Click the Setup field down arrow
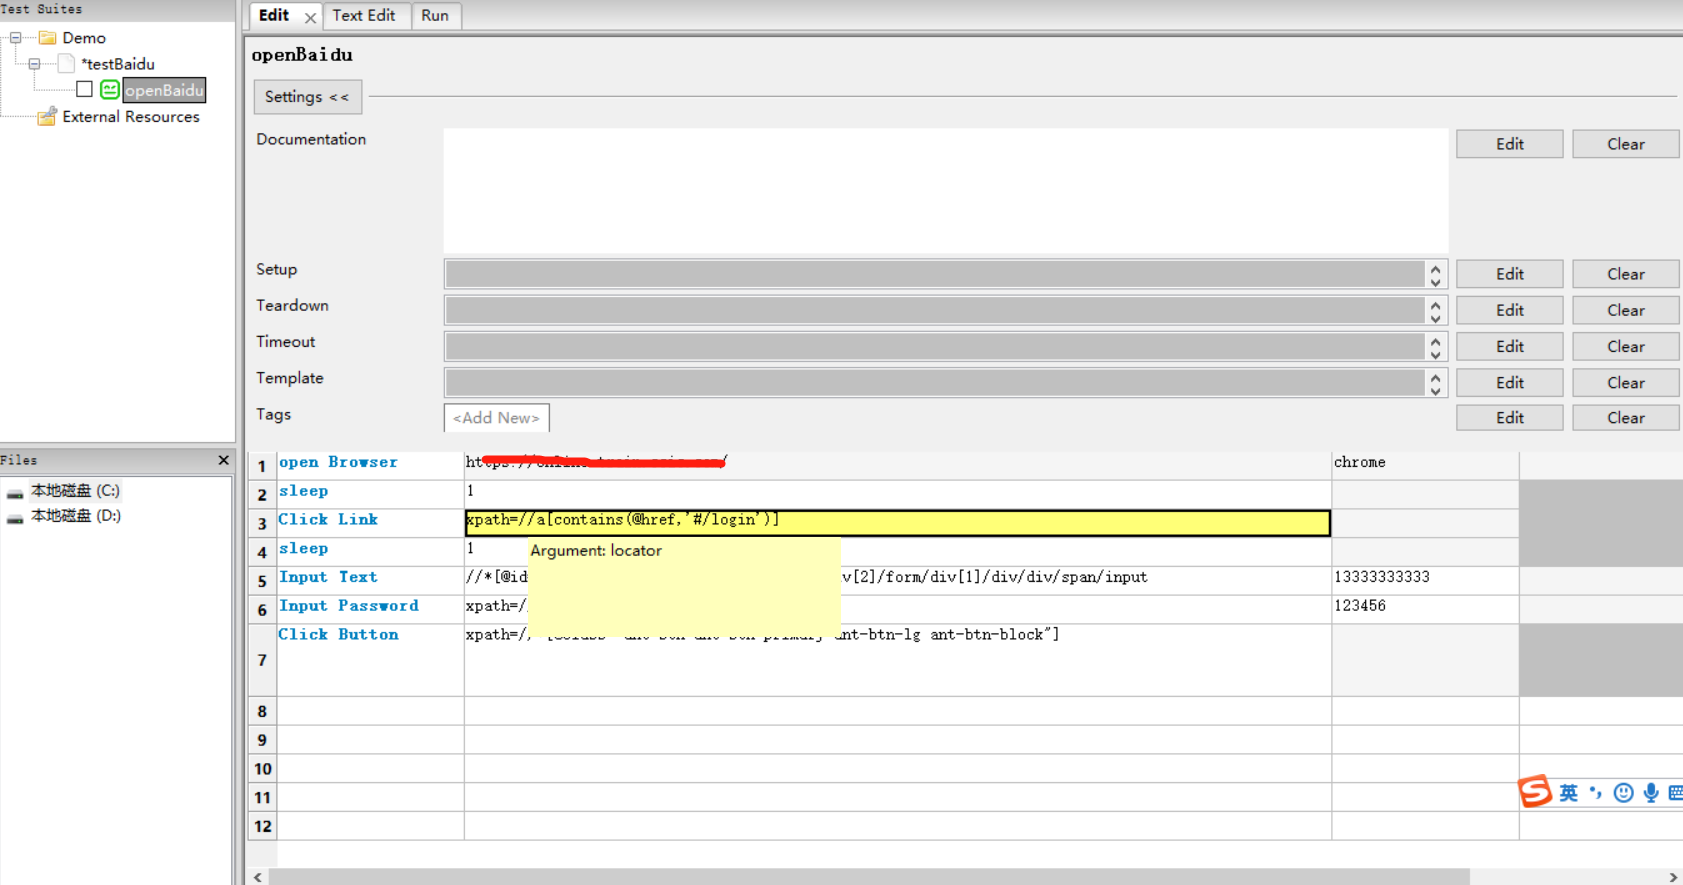The width and height of the screenshot is (1683, 885). tap(1435, 281)
